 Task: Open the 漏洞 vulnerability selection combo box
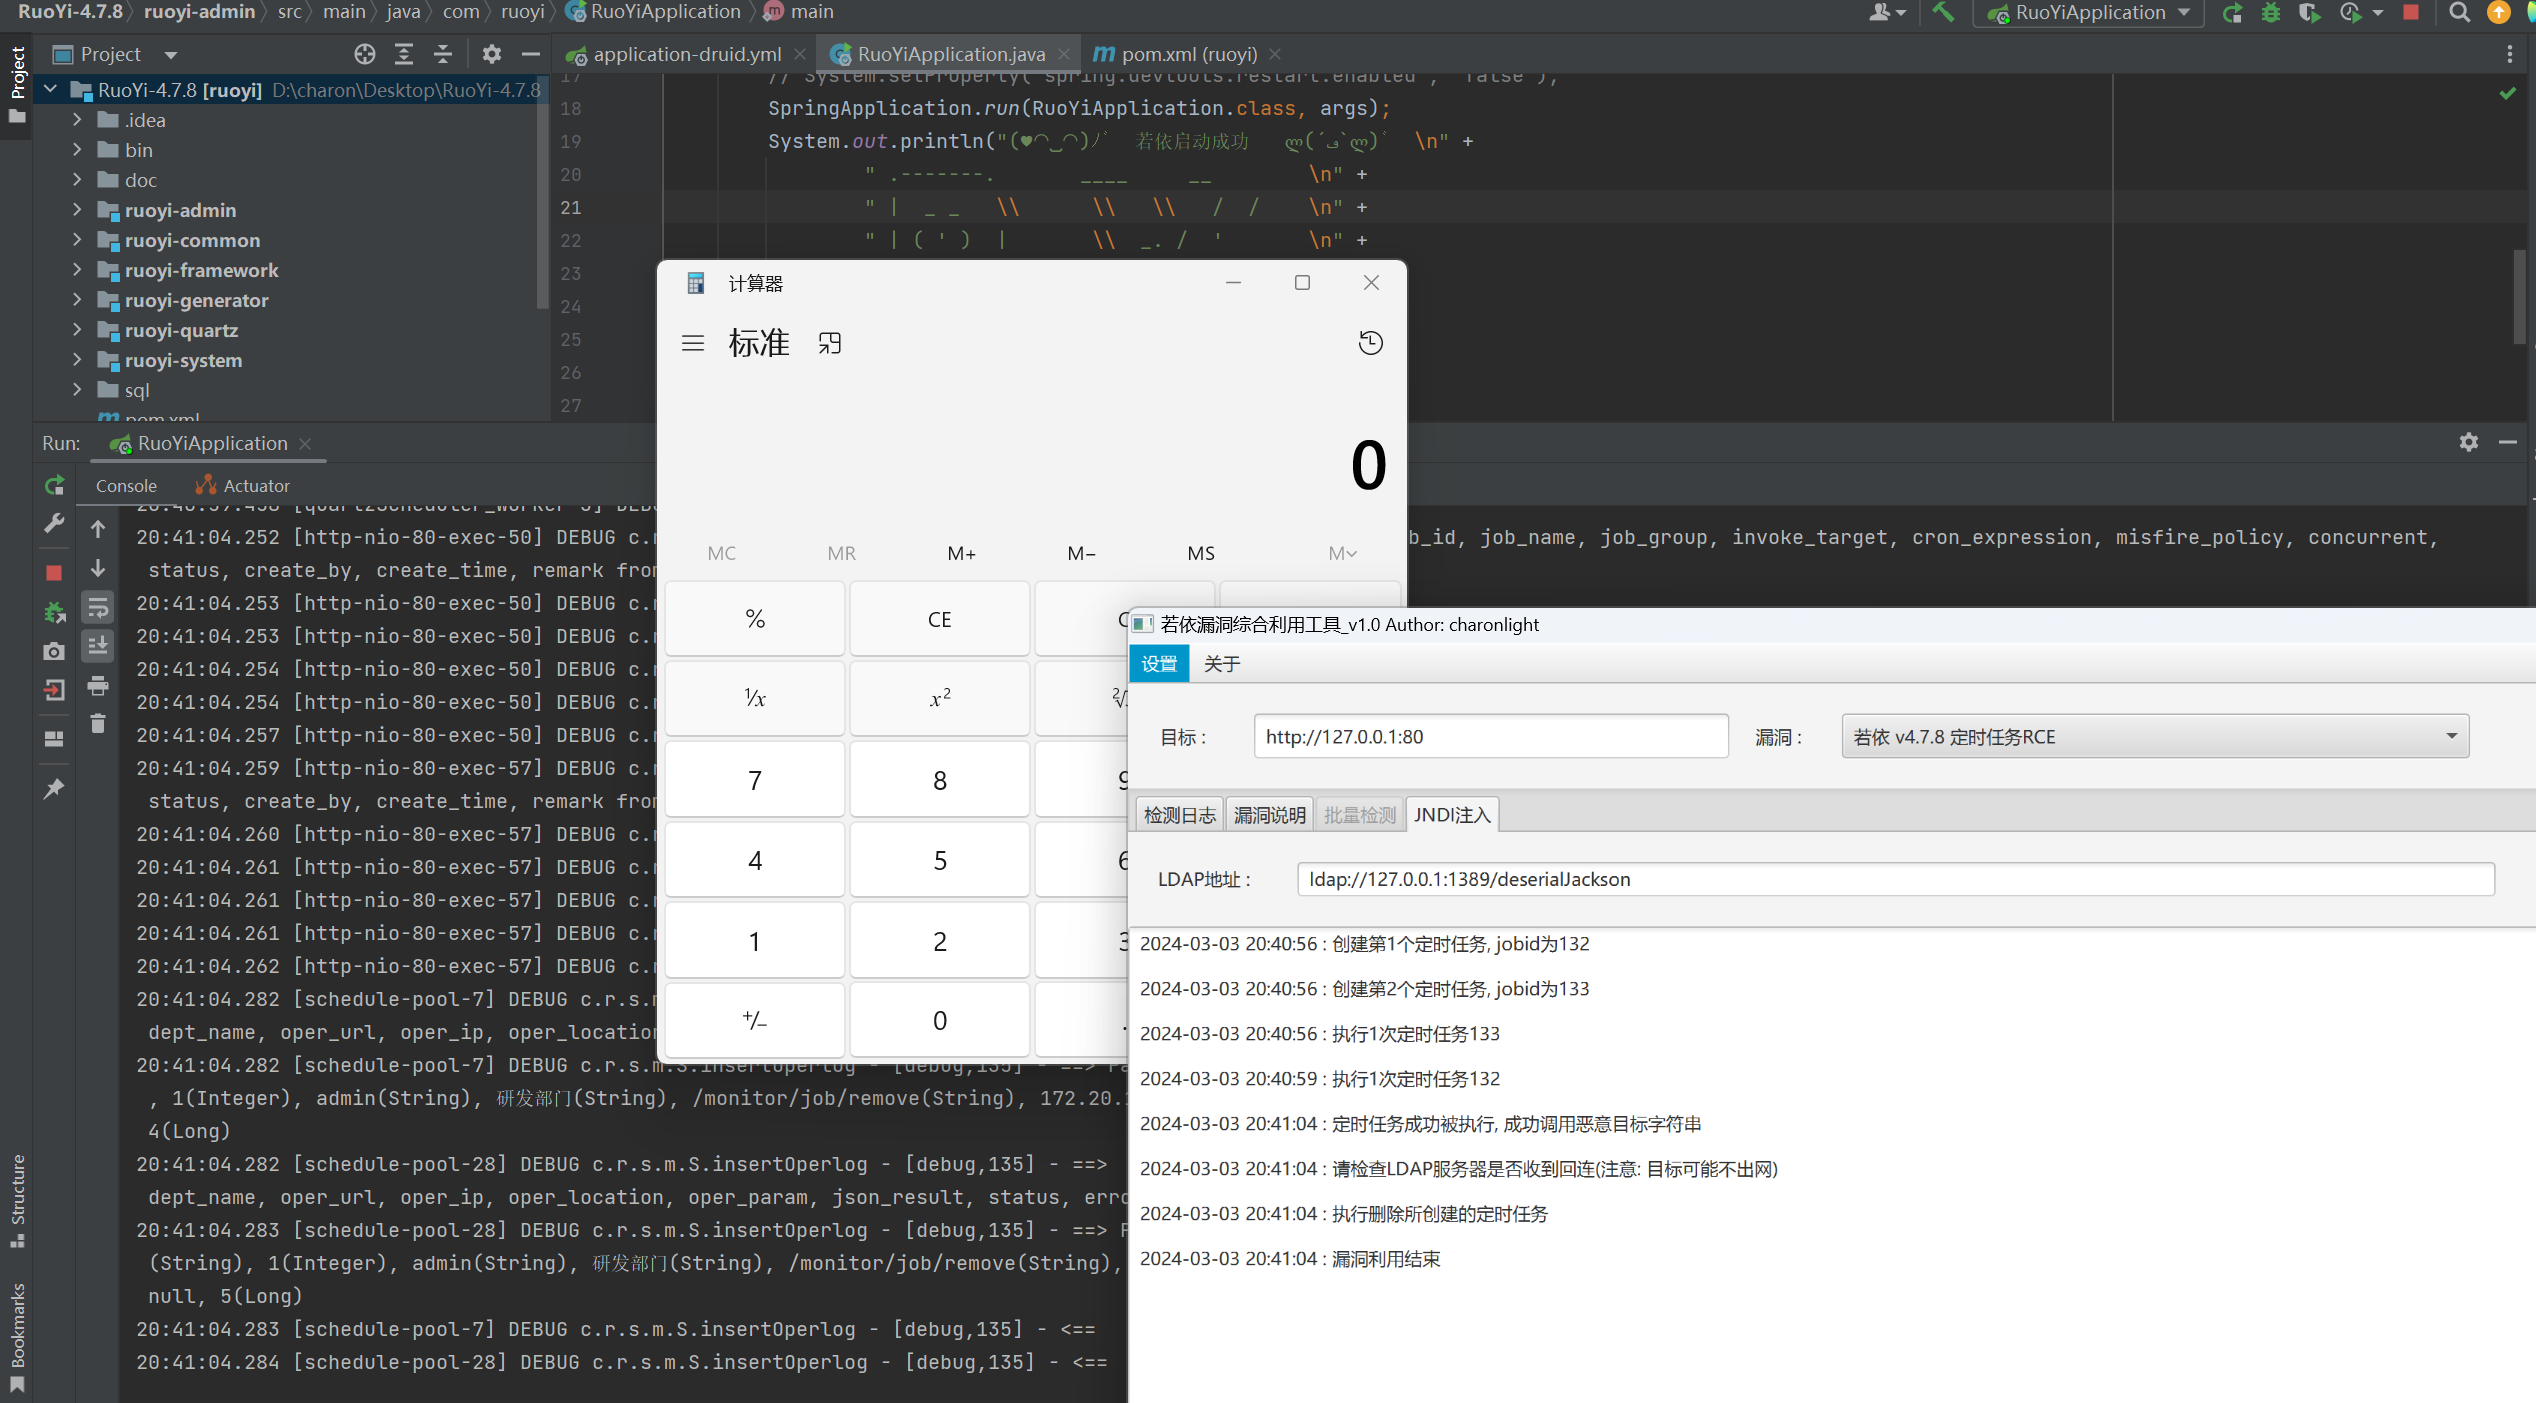pyautogui.click(x=2155, y=737)
